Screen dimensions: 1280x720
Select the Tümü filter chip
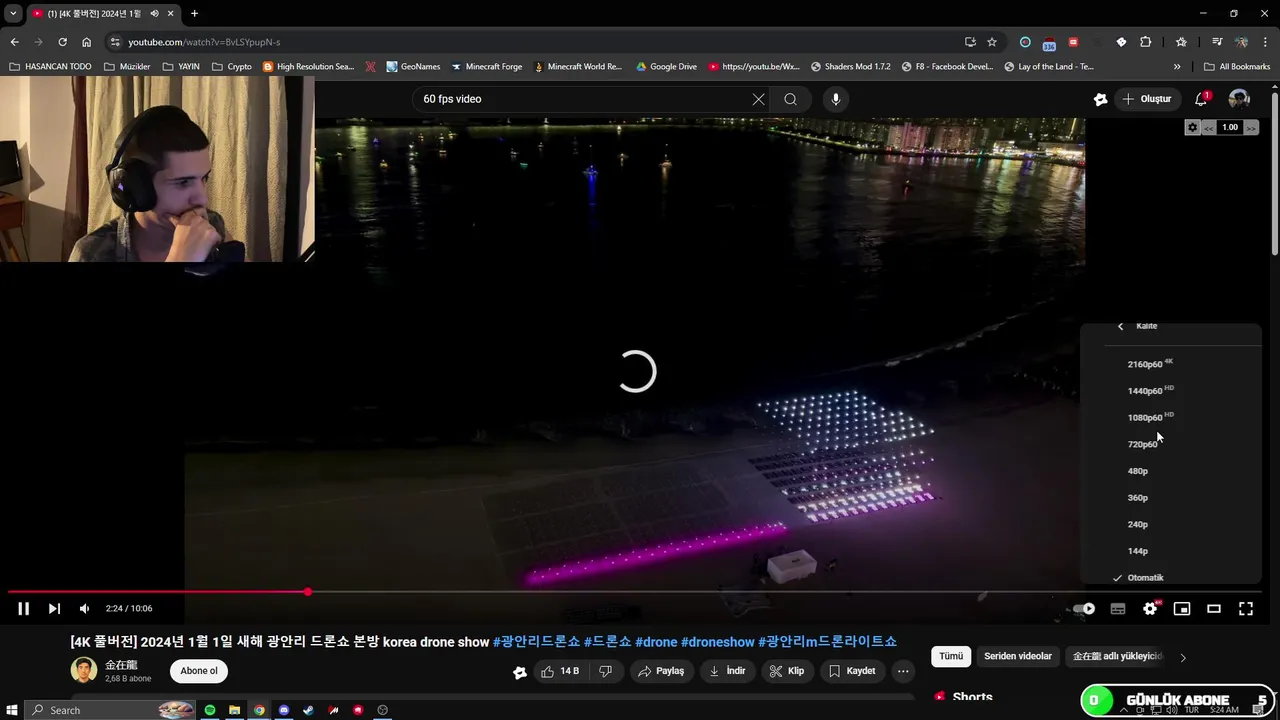tap(951, 656)
